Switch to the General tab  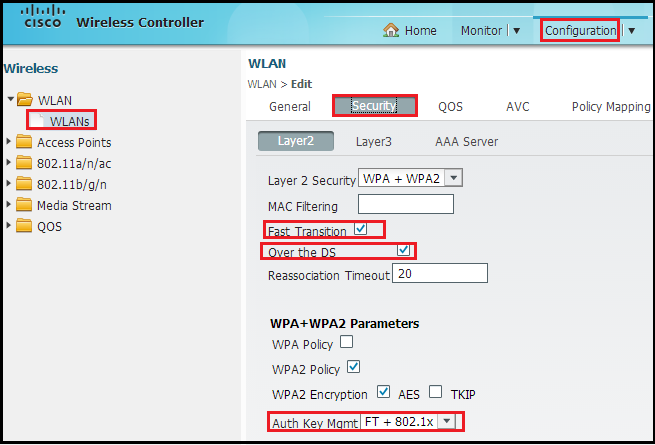click(290, 106)
